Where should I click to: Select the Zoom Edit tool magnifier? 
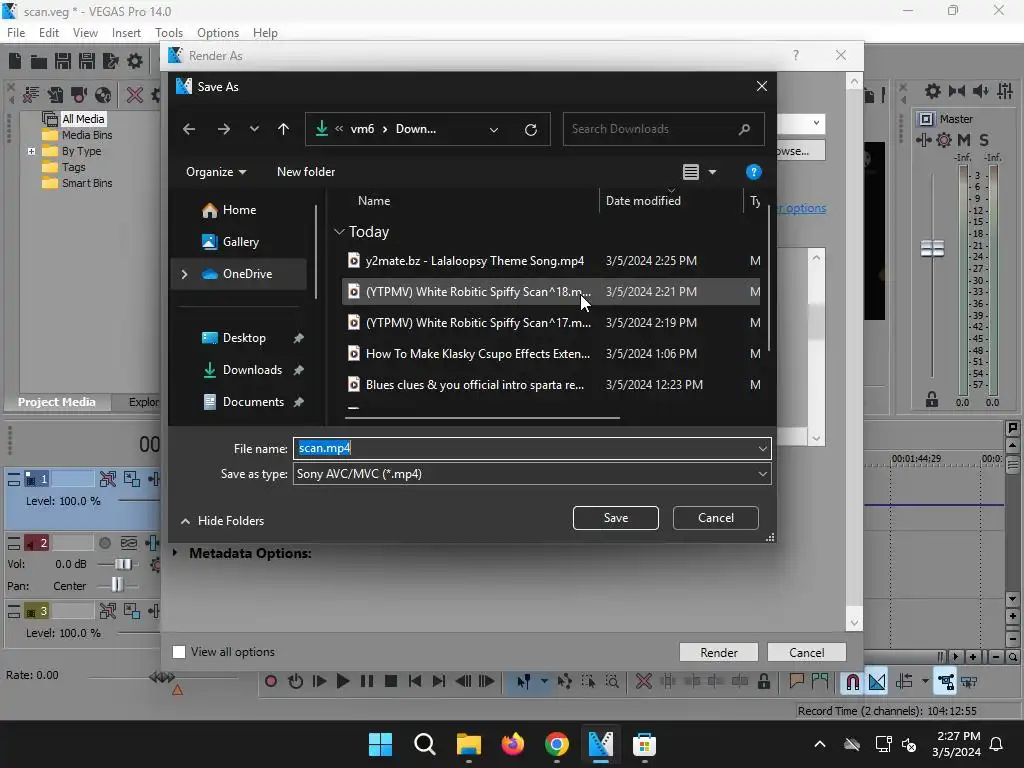pyautogui.click(x=612, y=682)
